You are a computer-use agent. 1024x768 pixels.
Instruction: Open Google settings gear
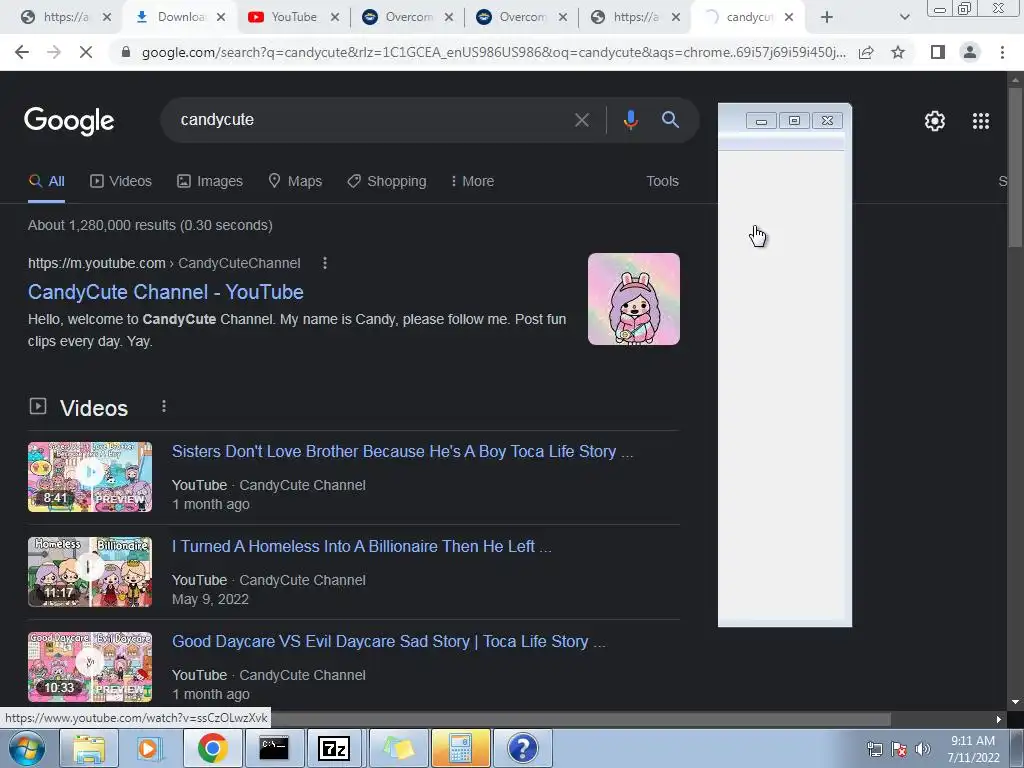coord(935,121)
